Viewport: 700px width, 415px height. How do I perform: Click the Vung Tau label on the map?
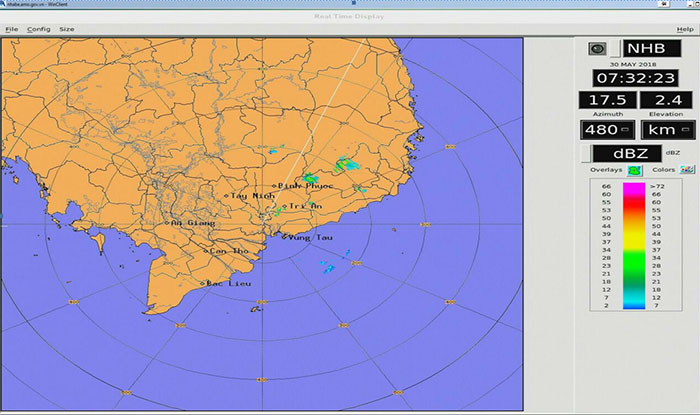[x=310, y=237]
